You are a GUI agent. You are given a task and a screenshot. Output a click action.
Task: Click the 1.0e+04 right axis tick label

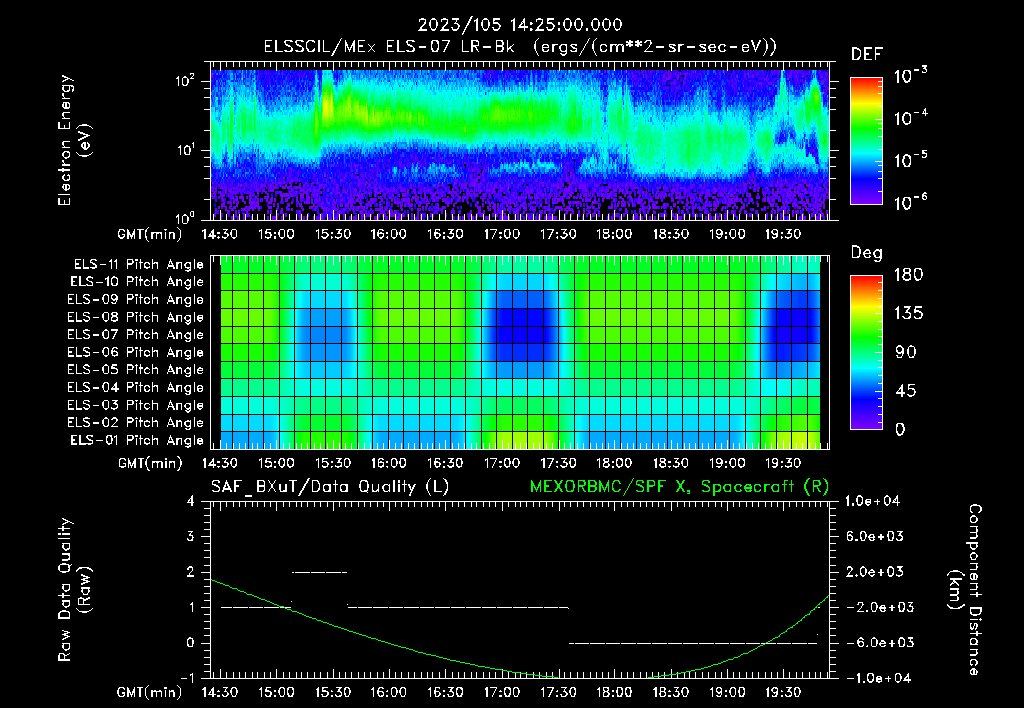872,501
